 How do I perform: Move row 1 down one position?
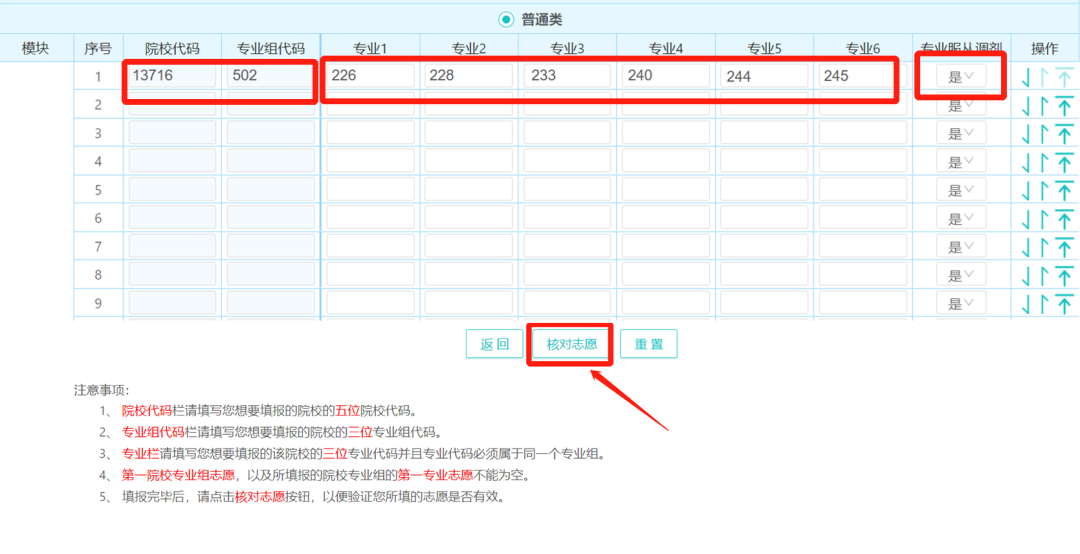[x=1027, y=78]
